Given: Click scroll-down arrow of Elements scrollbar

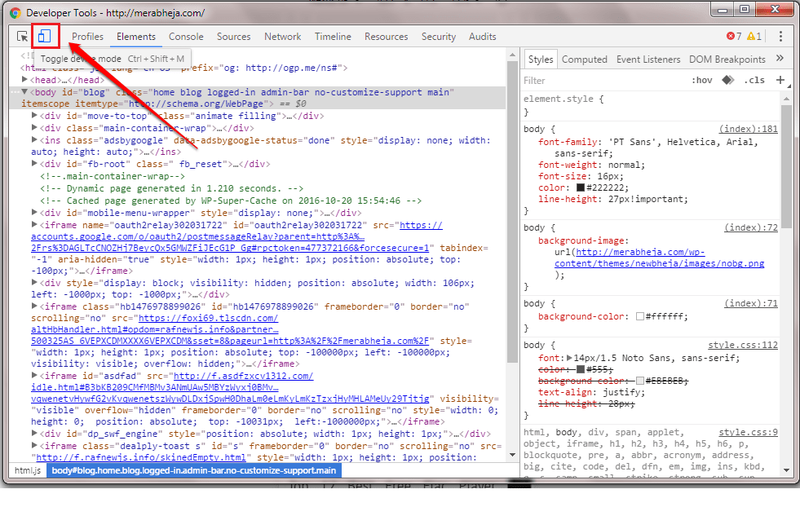Looking at the screenshot, I should click(513, 454).
